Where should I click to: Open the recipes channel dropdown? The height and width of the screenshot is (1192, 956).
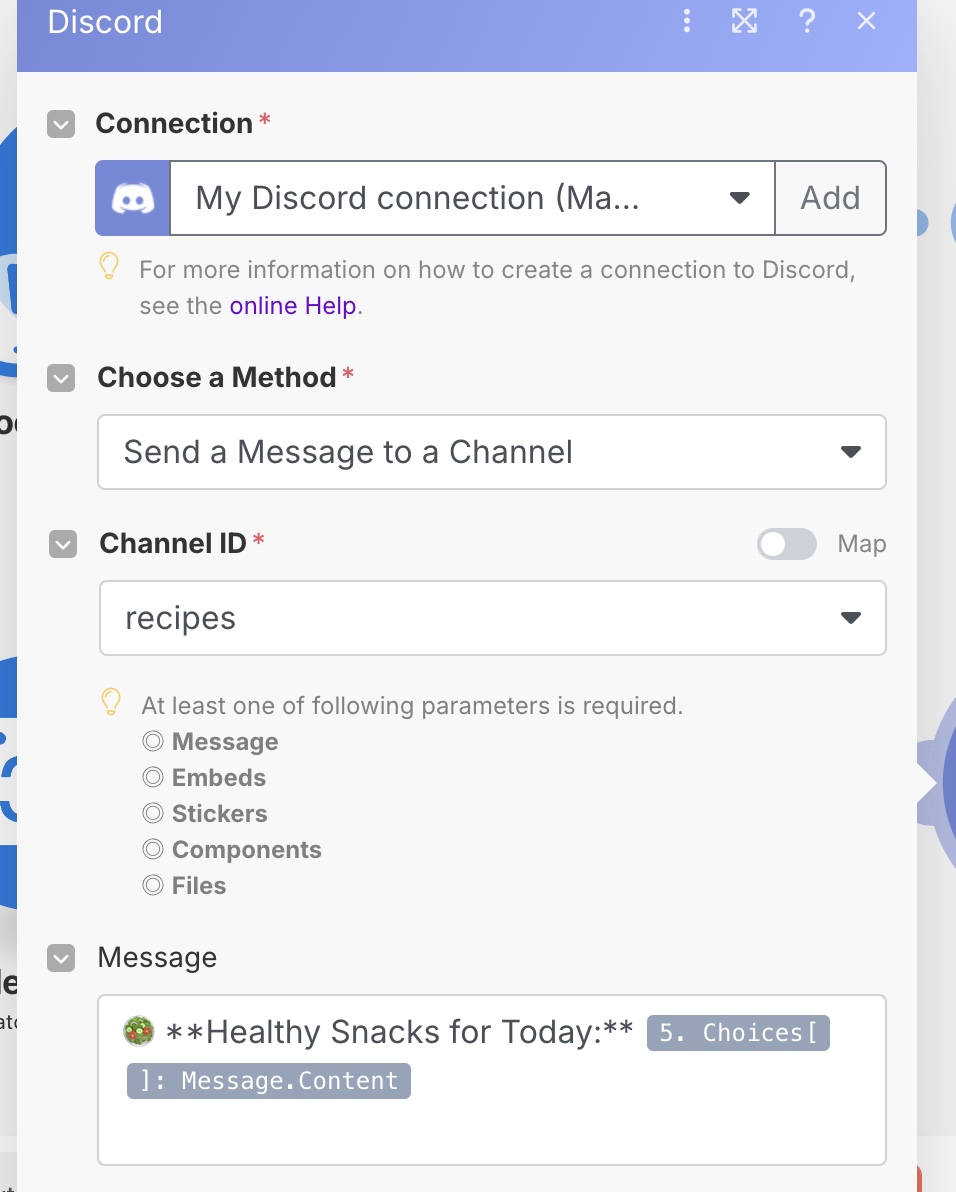click(492, 618)
